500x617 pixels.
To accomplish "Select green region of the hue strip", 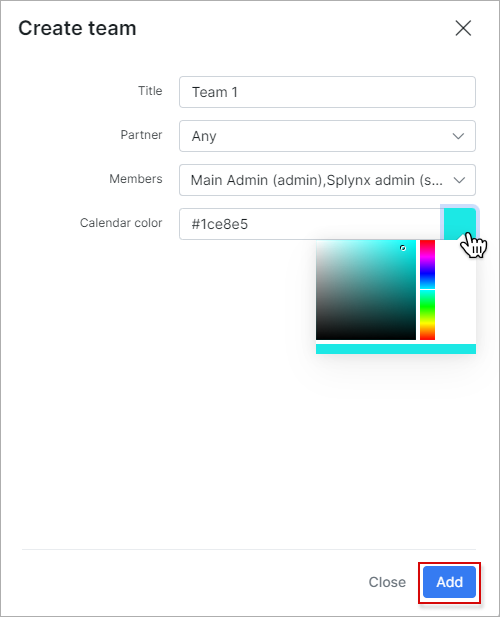I will point(427,306).
